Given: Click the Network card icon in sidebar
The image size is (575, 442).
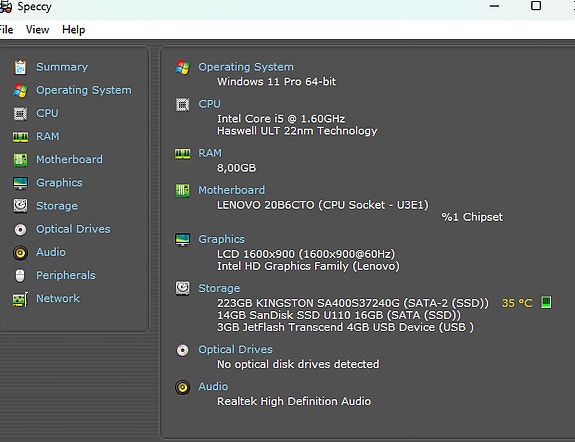Looking at the screenshot, I should pos(20,299).
